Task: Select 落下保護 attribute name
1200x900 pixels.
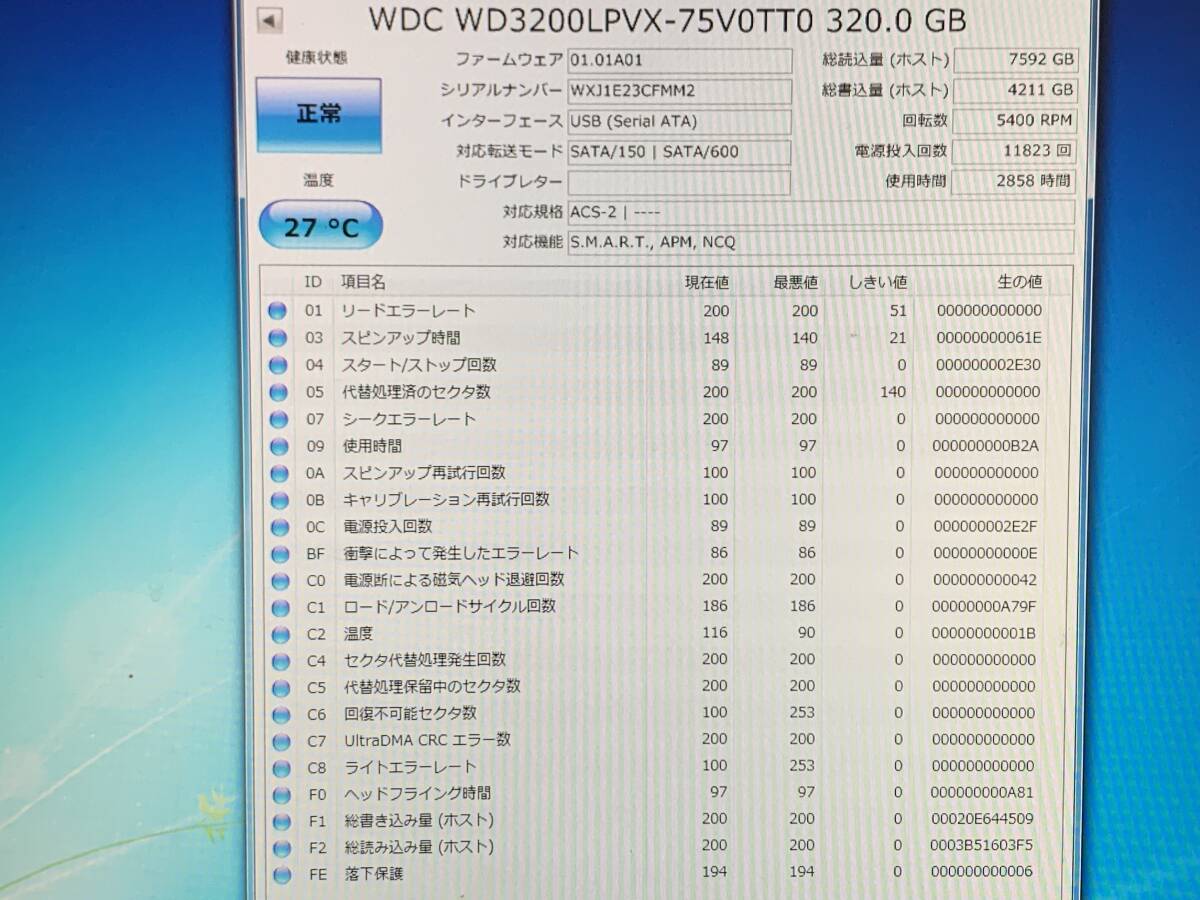Action: pos(374,873)
